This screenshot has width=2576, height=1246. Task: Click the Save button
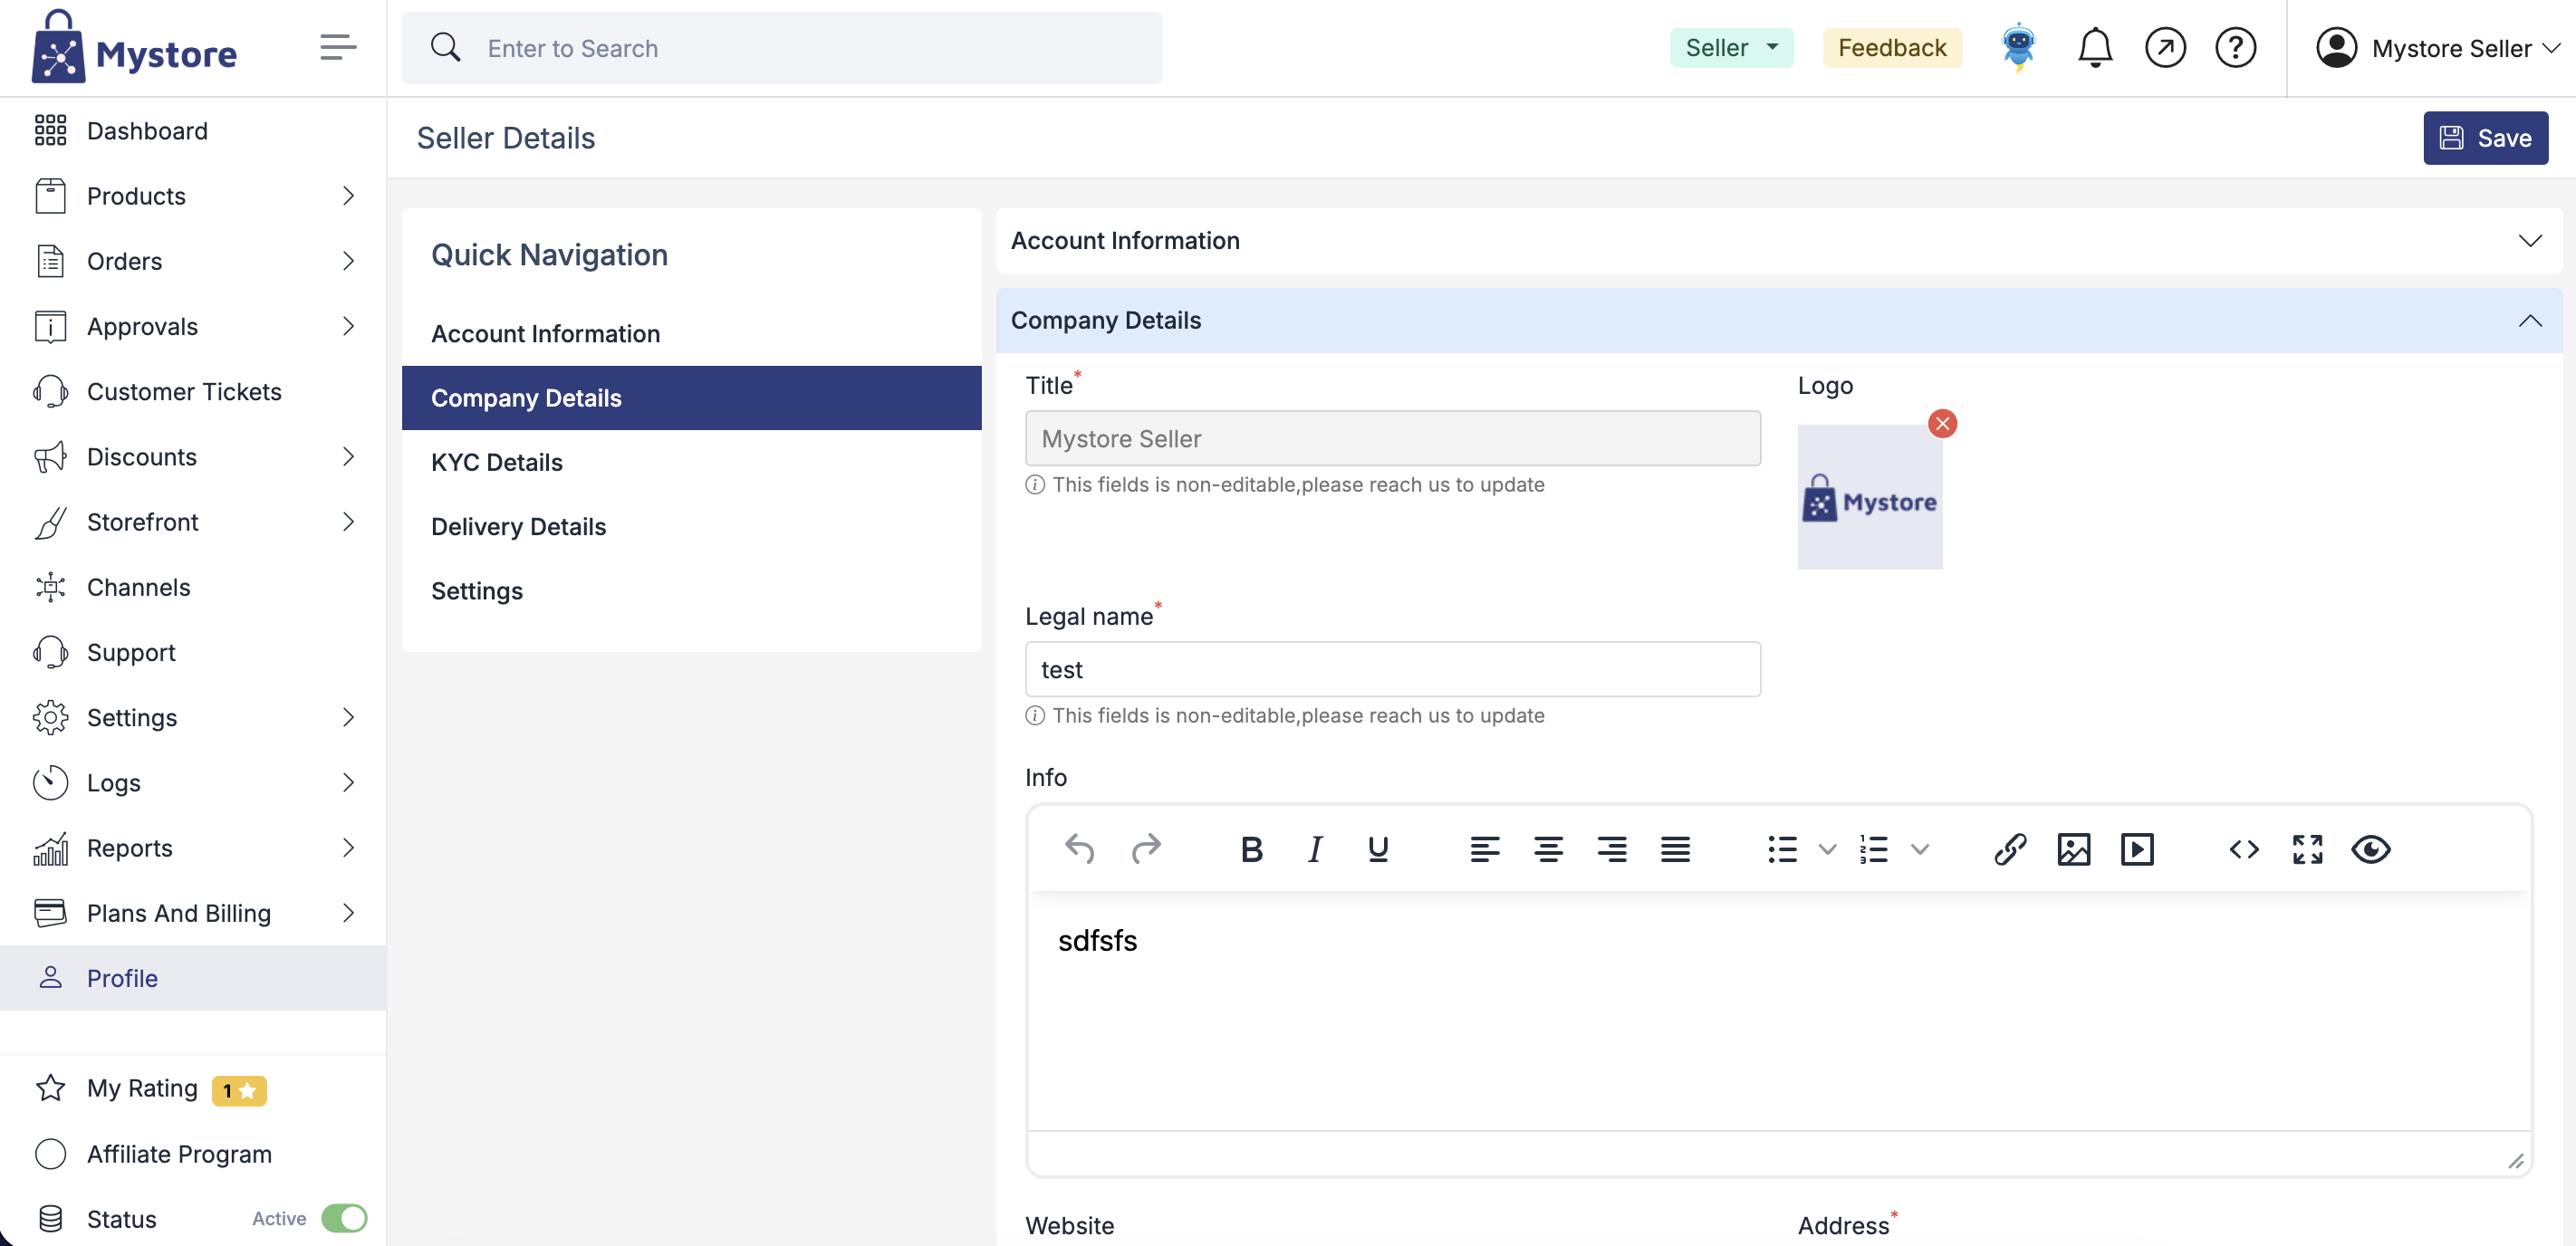[2485, 138]
